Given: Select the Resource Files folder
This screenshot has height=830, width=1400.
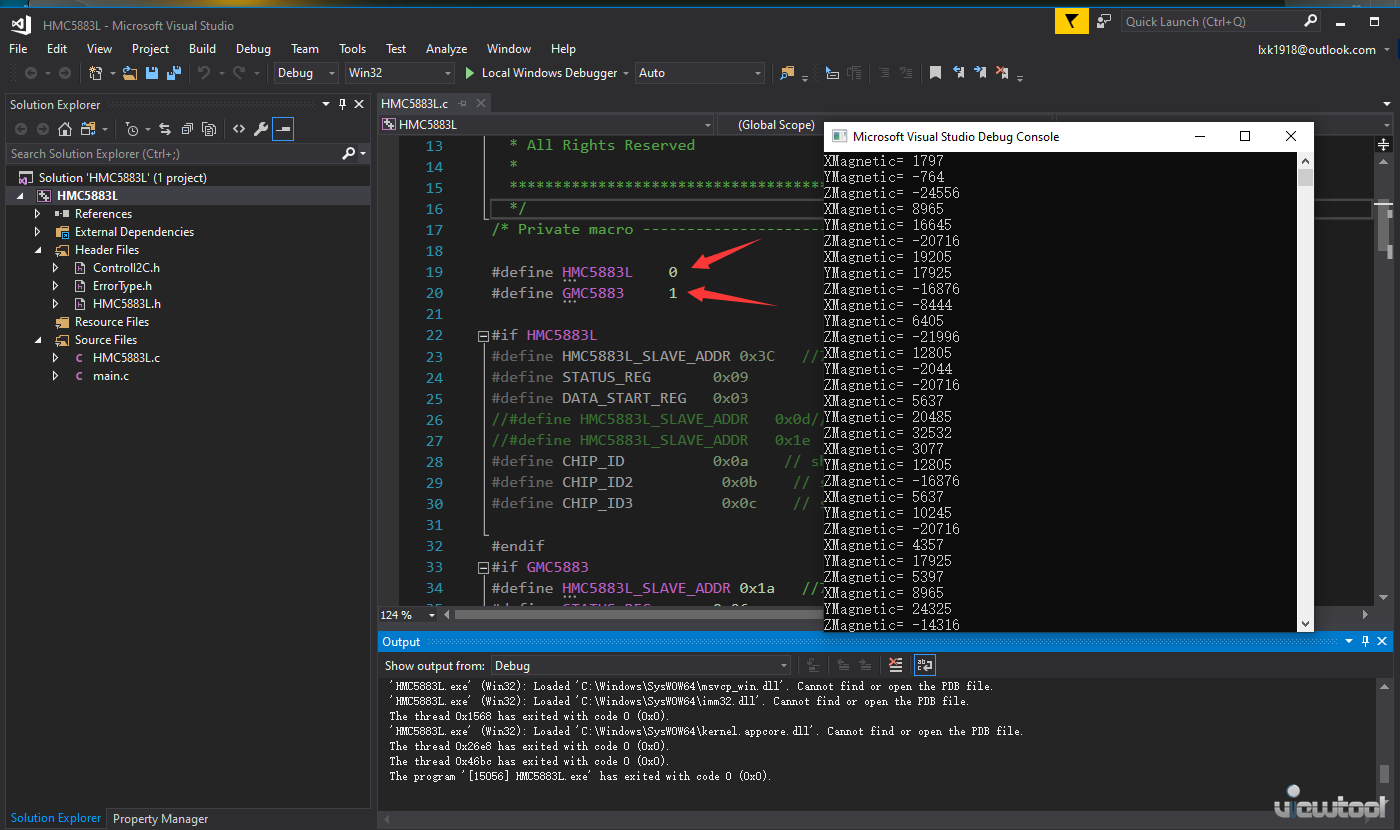Looking at the screenshot, I should point(112,322).
